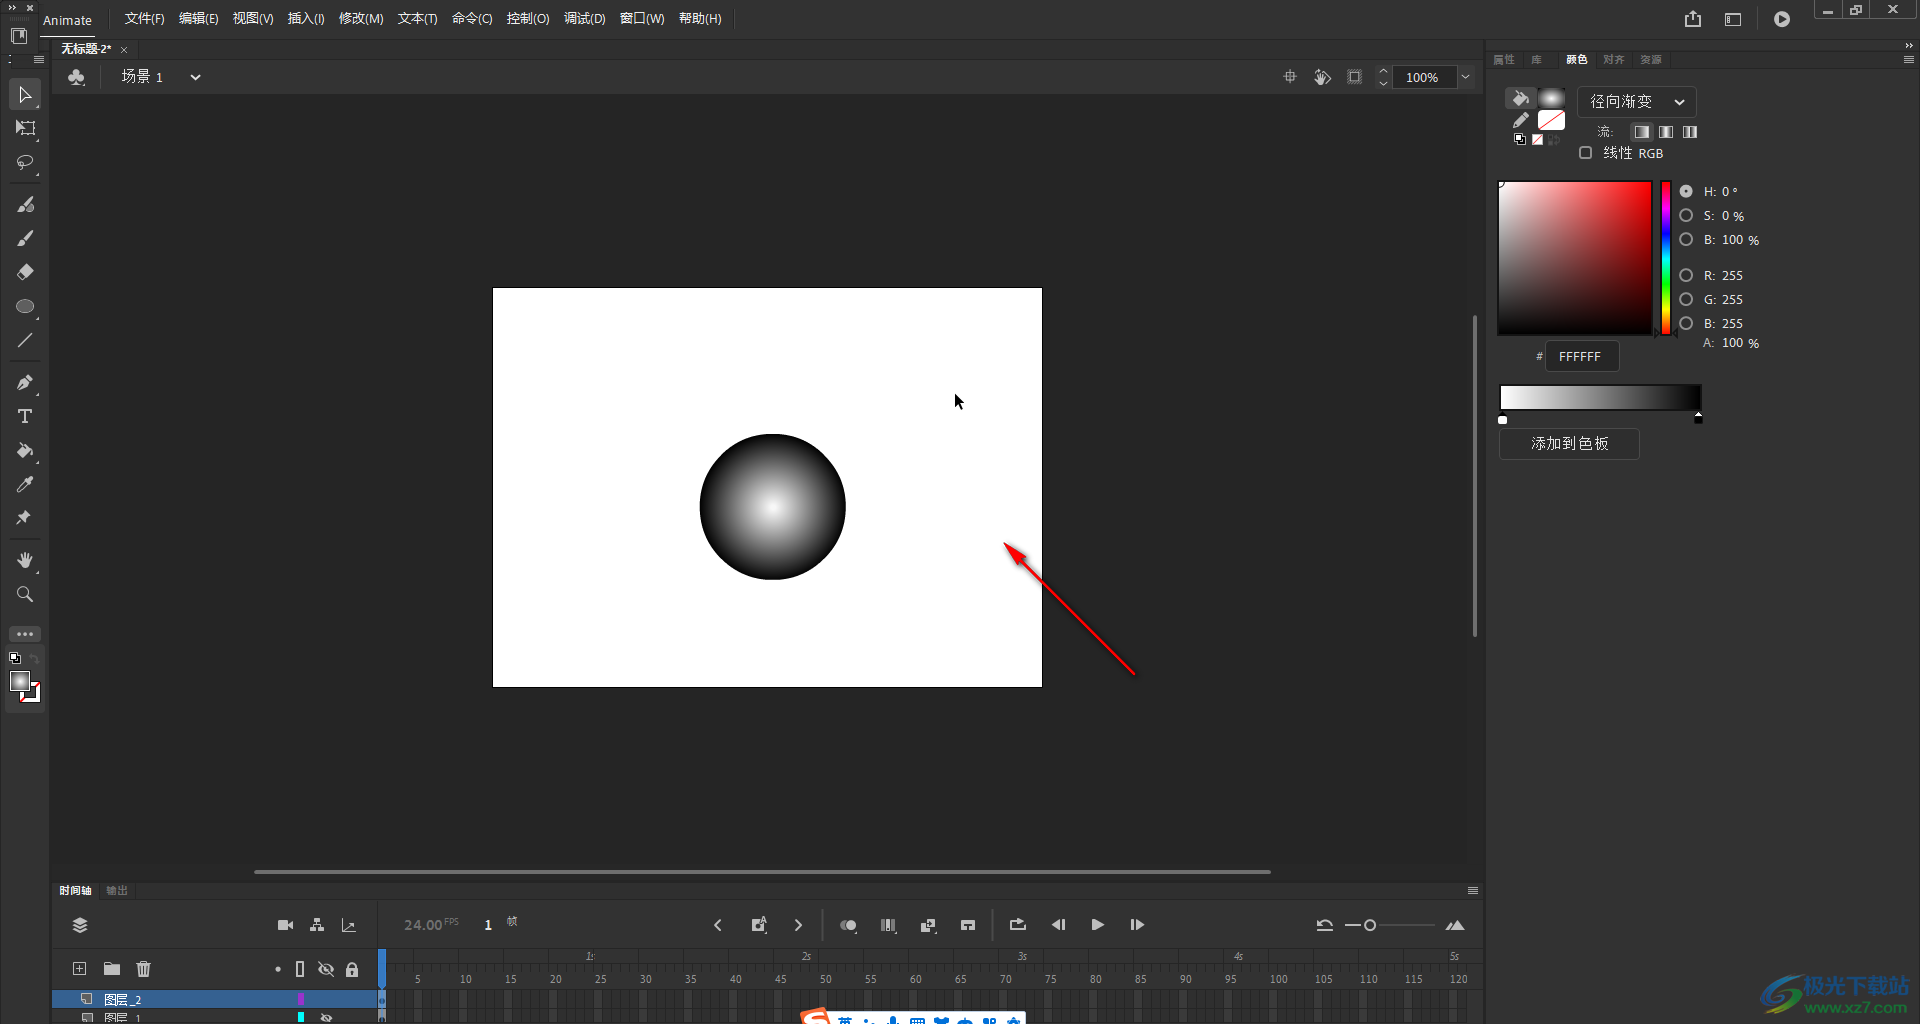The image size is (1920, 1024).
Task: Click the 添加到色板 button
Action: [x=1569, y=444]
